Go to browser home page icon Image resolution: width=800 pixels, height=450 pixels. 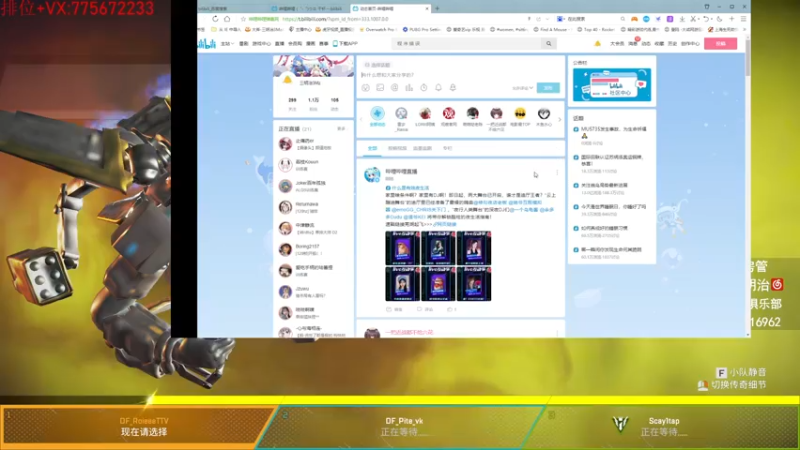[x=227, y=19]
